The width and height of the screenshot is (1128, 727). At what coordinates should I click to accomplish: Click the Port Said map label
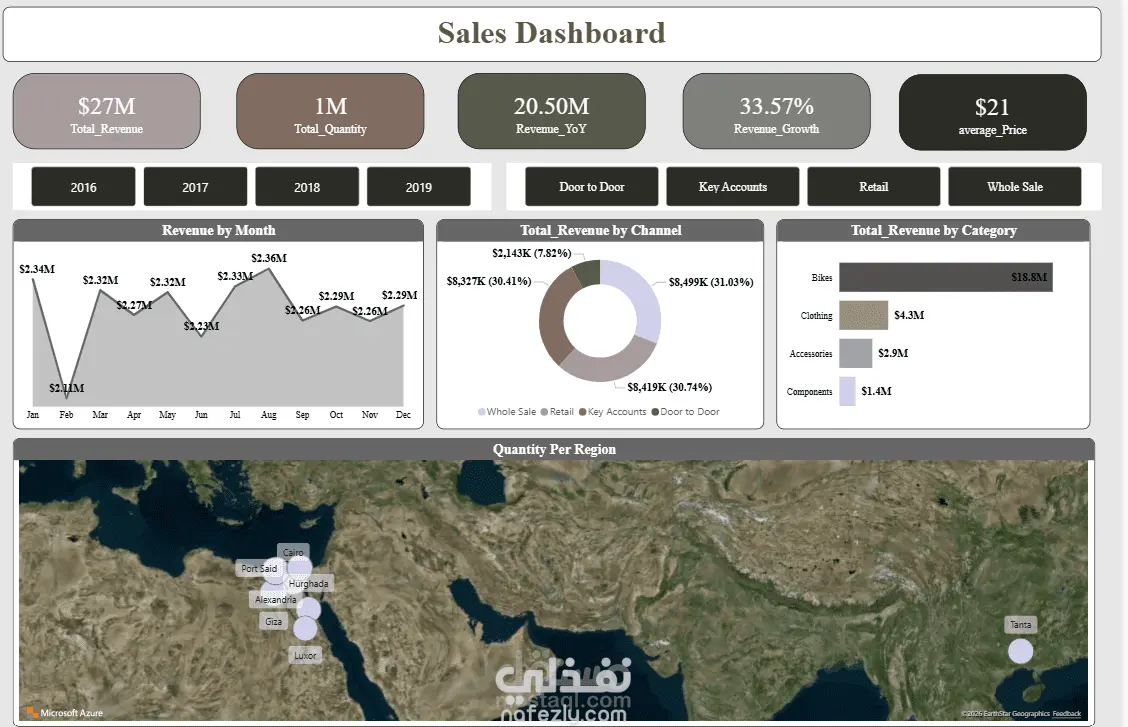(259, 568)
